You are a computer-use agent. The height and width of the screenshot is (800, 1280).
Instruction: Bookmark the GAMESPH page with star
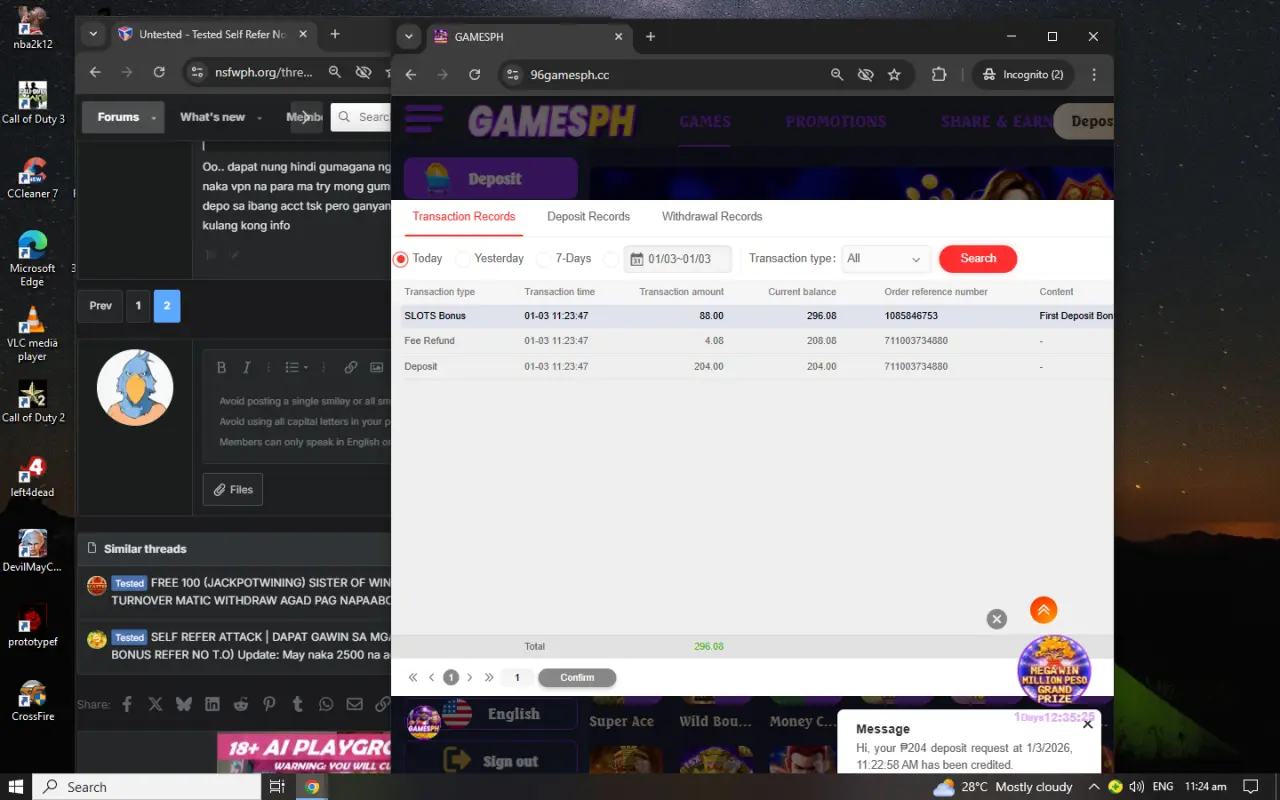894,75
